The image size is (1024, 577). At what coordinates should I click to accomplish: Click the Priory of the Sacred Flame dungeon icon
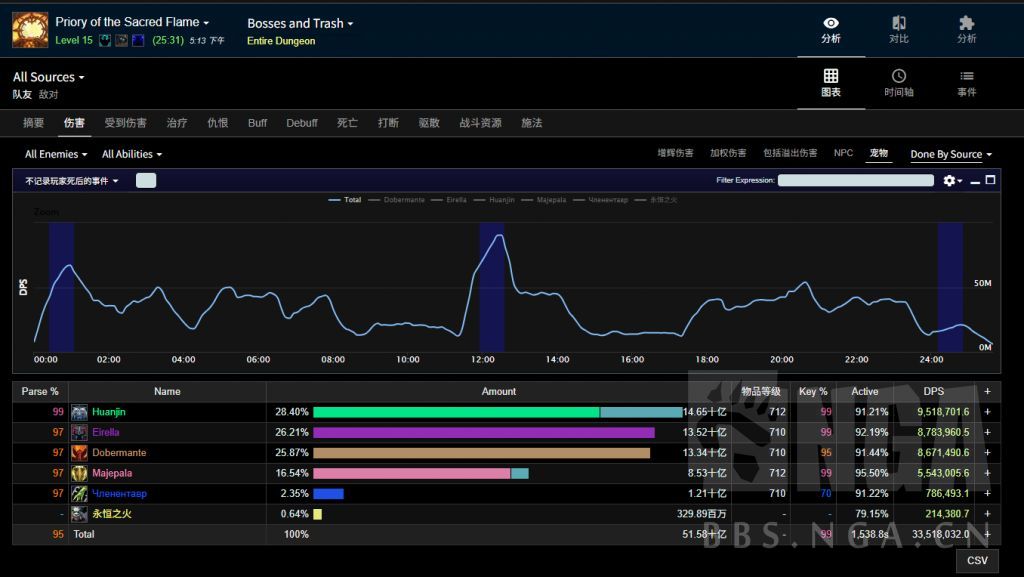click(x=30, y=30)
